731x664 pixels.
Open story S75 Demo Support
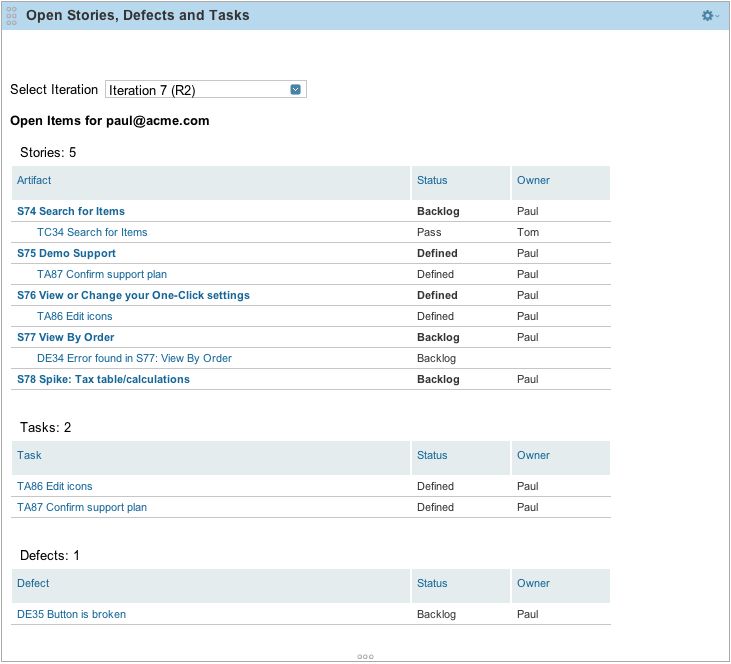[x=66, y=253]
